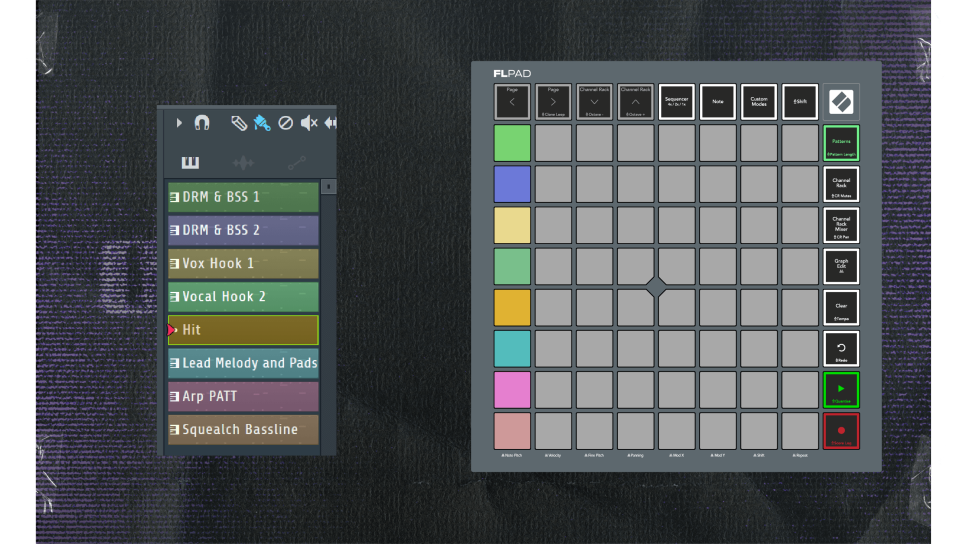This screenshot has width=966, height=544.
Task: Select the Vocal Hook 2 pattern
Action: tap(243, 297)
